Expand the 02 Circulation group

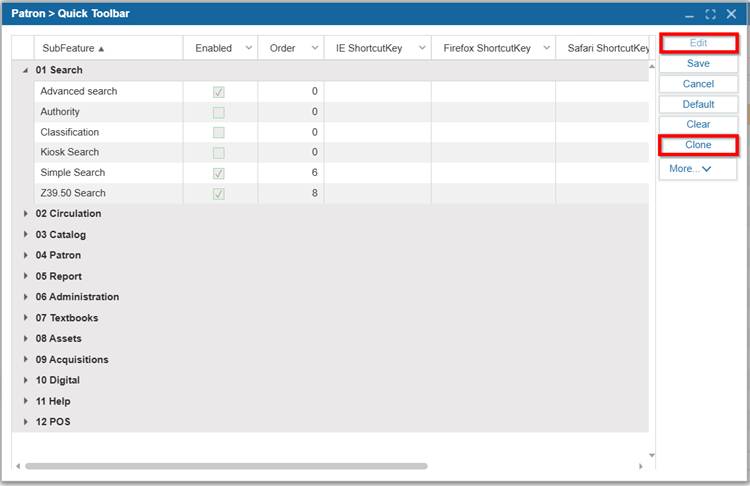pos(25,214)
